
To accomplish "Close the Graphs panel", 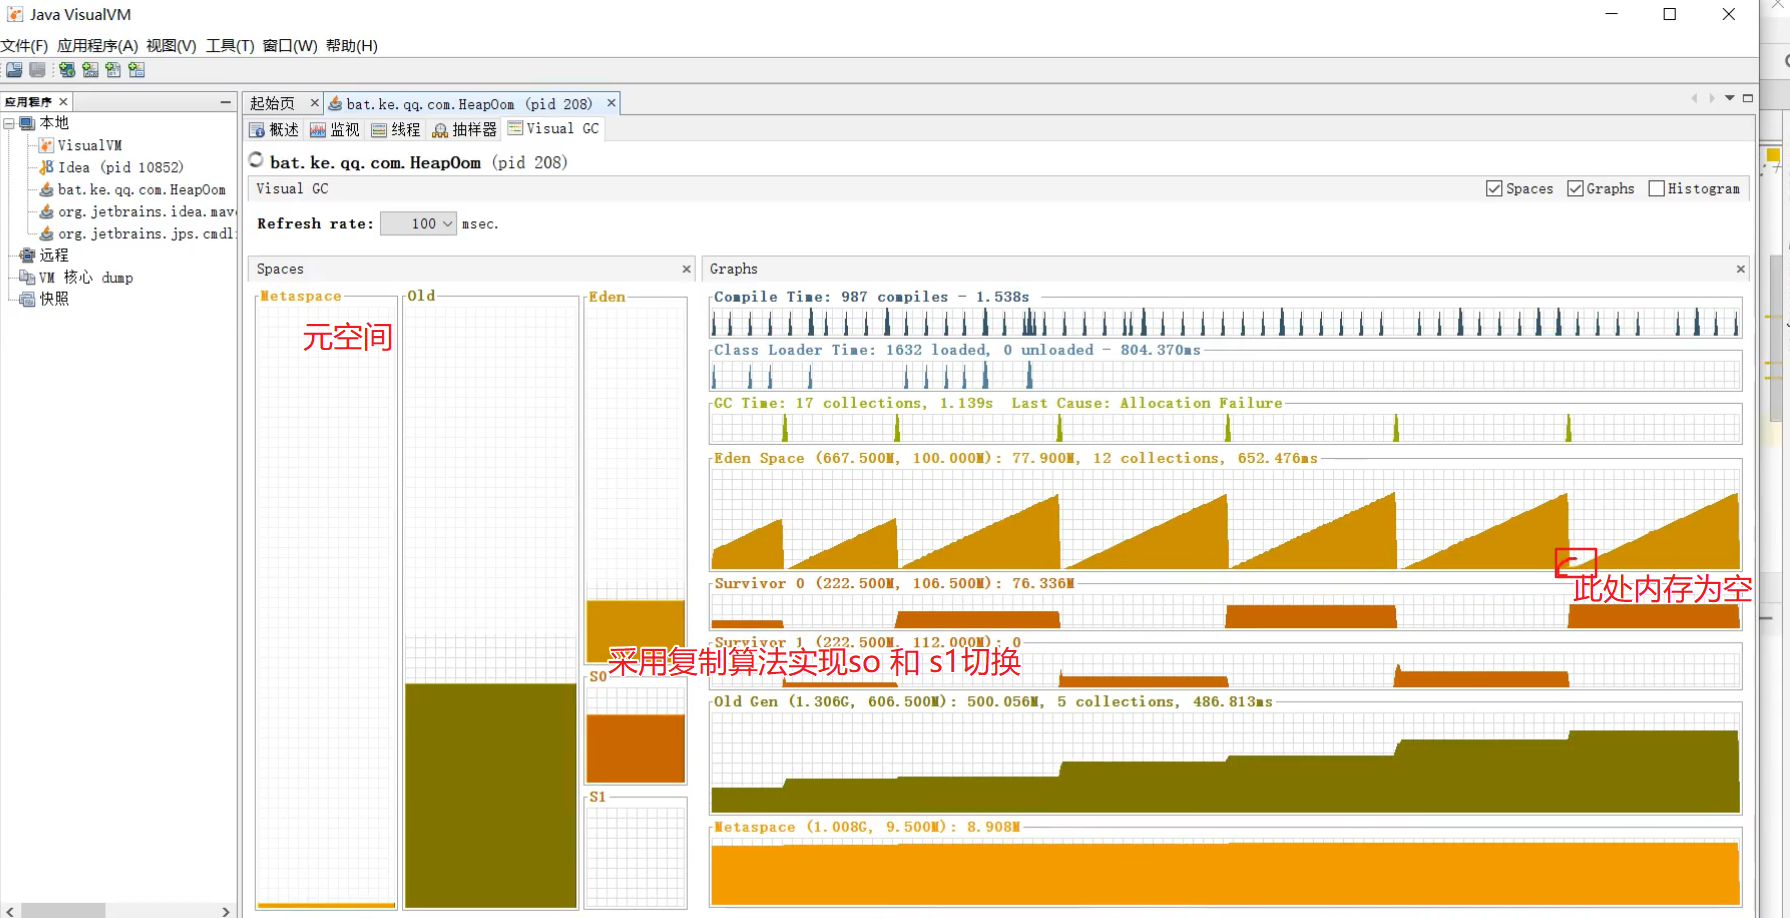I will (x=1740, y=269).
